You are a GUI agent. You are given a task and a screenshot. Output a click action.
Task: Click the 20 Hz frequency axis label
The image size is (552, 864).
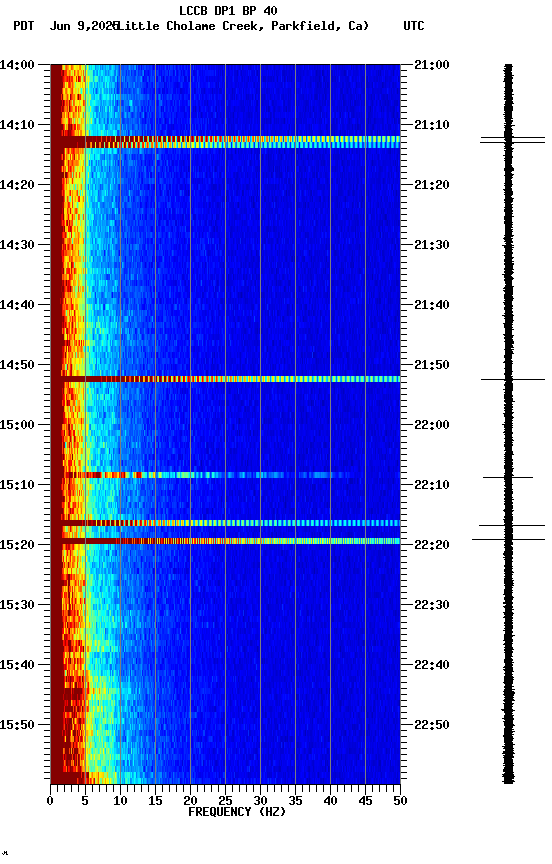[x=190, y=802]
